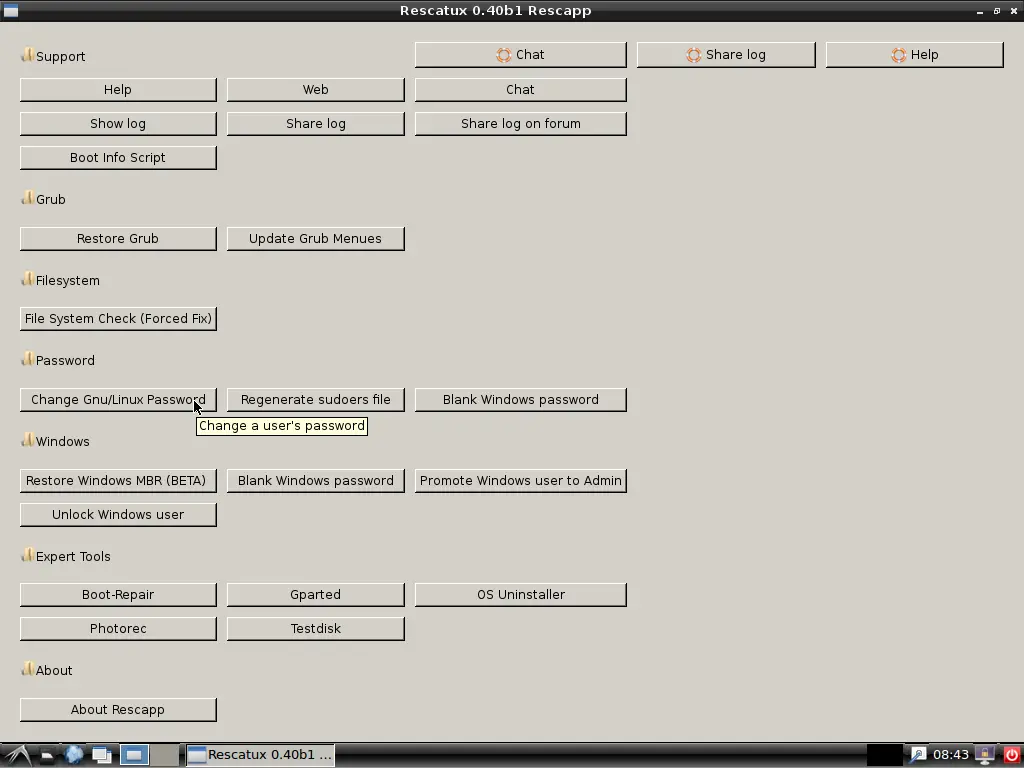The height and width of the screenshot is (768, 1024).
Task: Click the 08:43 clock in the taskbar
Action: (x=951, y=755)
